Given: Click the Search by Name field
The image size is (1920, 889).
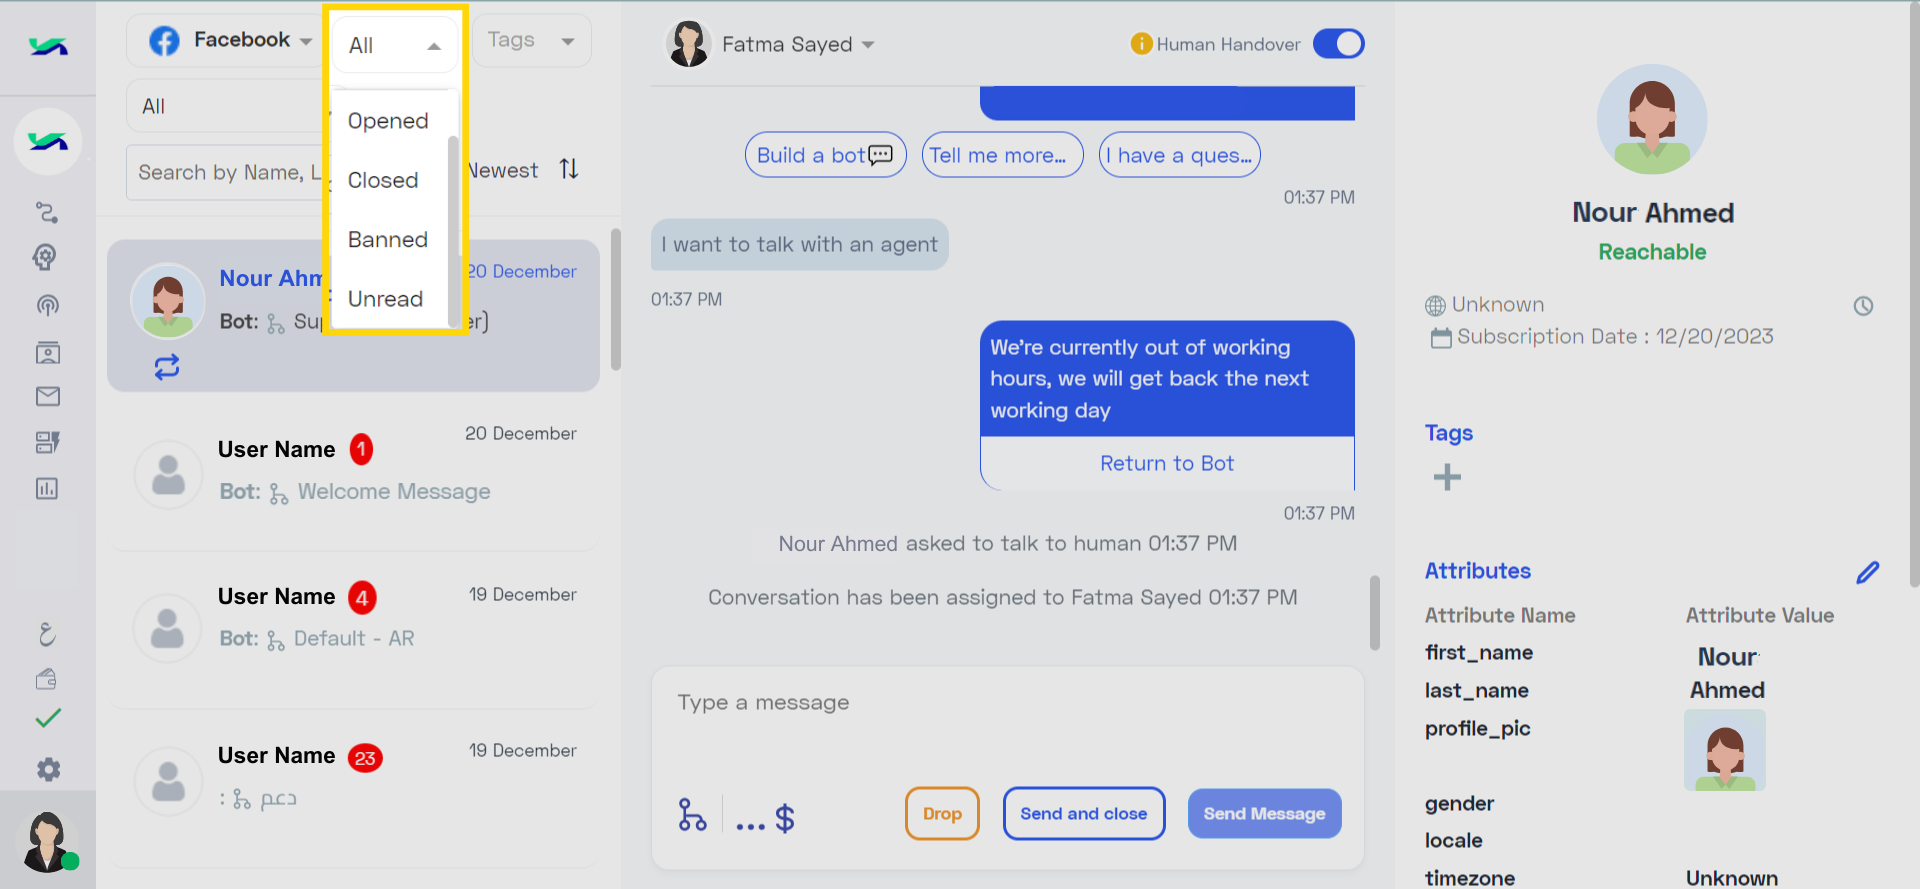Looking at the screenshot, I should click(x=228, y=173).
